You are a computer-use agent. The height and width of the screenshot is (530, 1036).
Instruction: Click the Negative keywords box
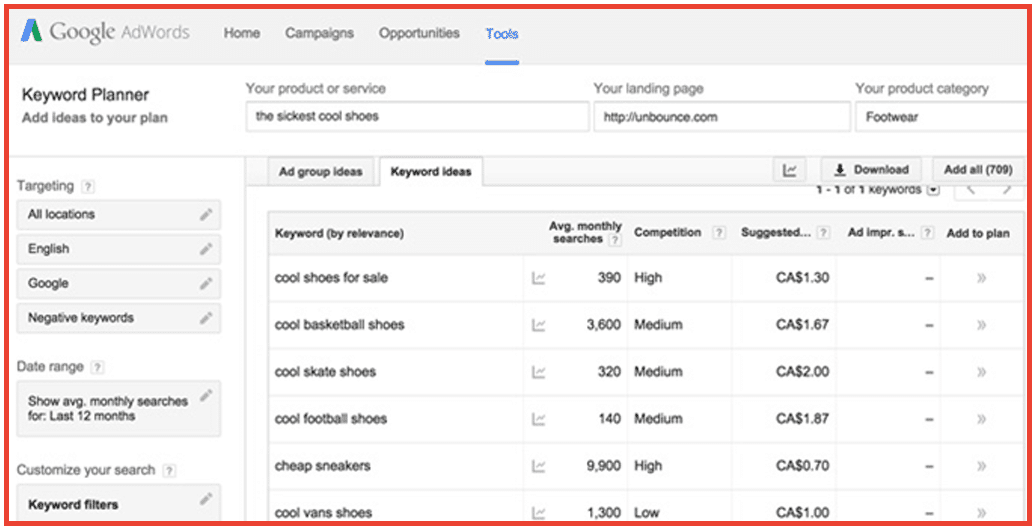pos(119,319)
